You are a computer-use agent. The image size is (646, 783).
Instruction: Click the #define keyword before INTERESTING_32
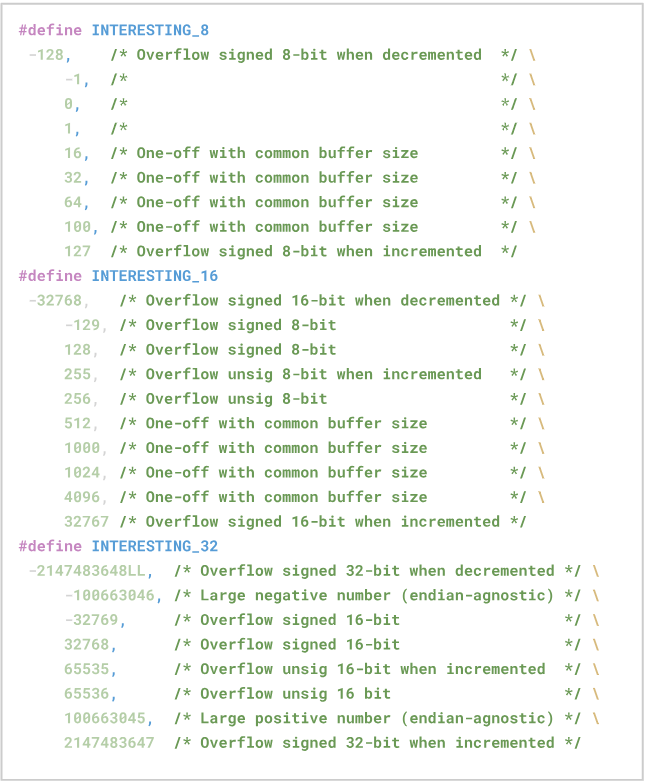51,546
